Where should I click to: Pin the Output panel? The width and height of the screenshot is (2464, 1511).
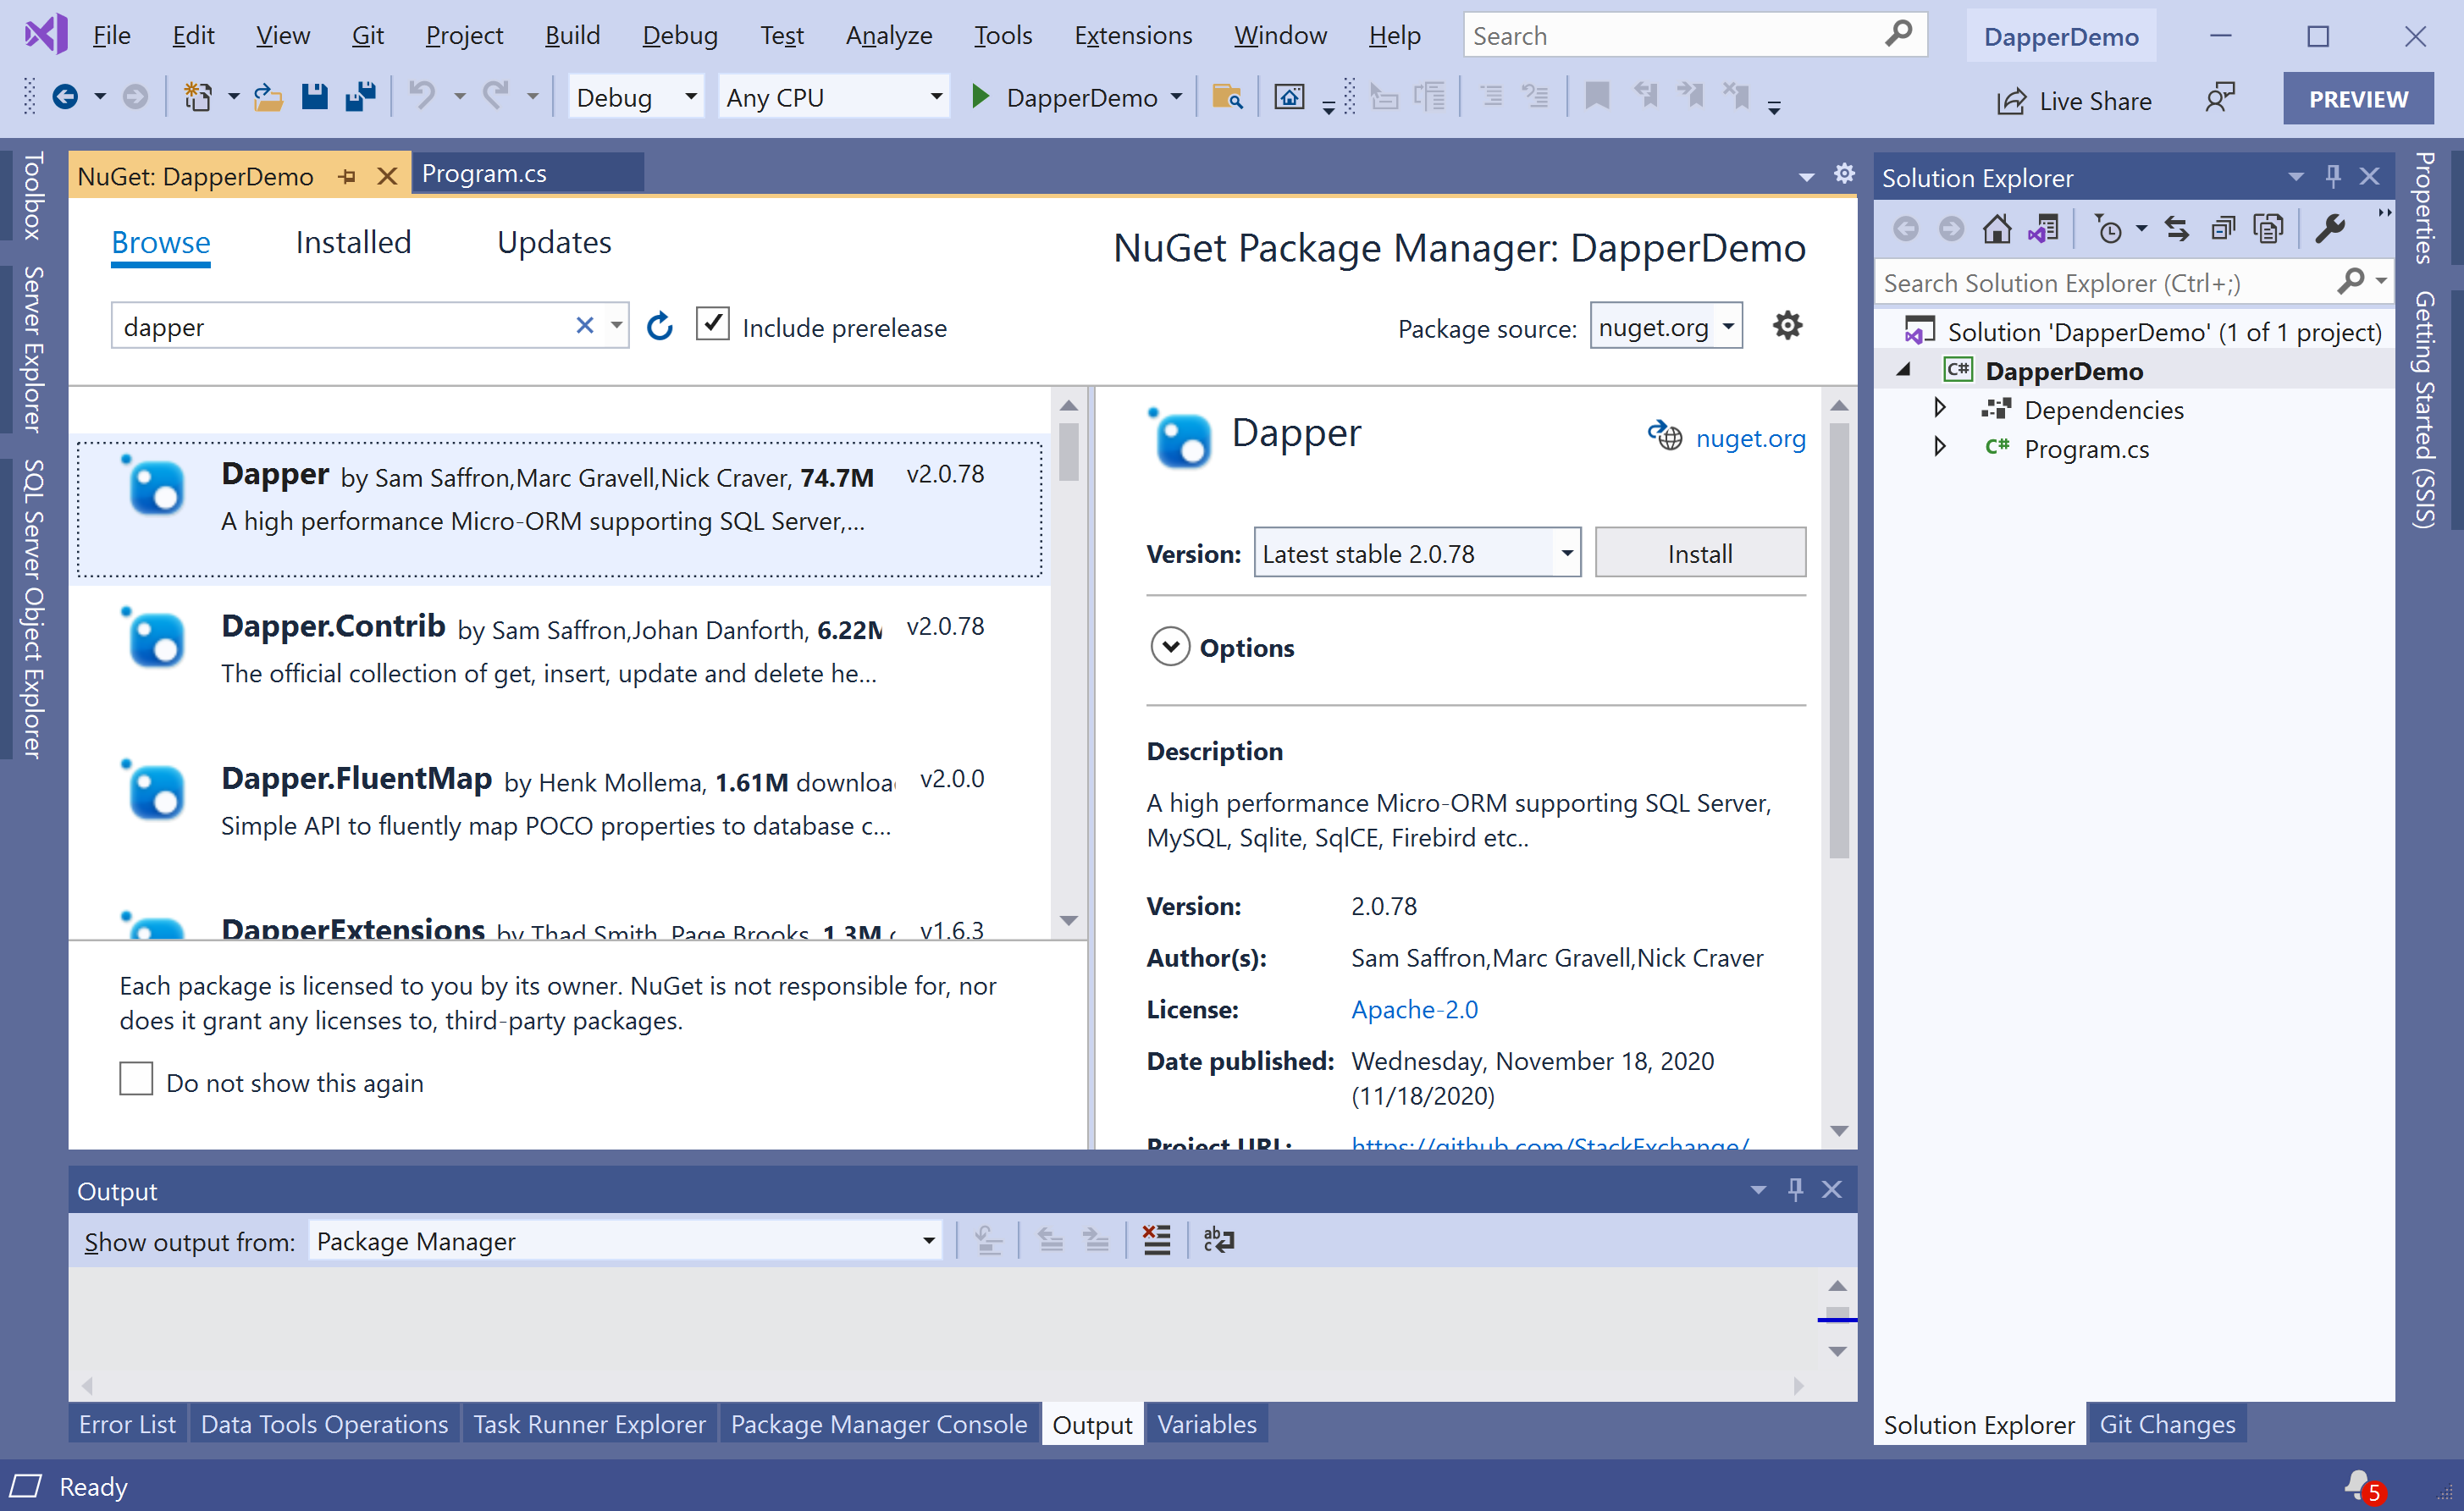(x=1795, y=1189)
